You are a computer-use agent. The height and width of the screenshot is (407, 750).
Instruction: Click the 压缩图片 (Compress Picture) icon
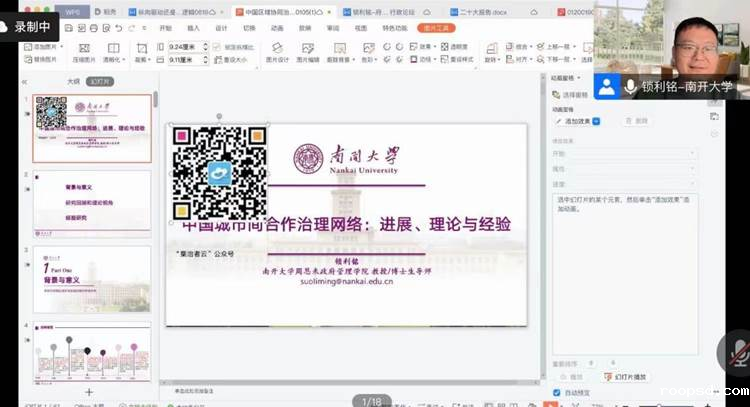pyautogui.click(x=85, y=52)
